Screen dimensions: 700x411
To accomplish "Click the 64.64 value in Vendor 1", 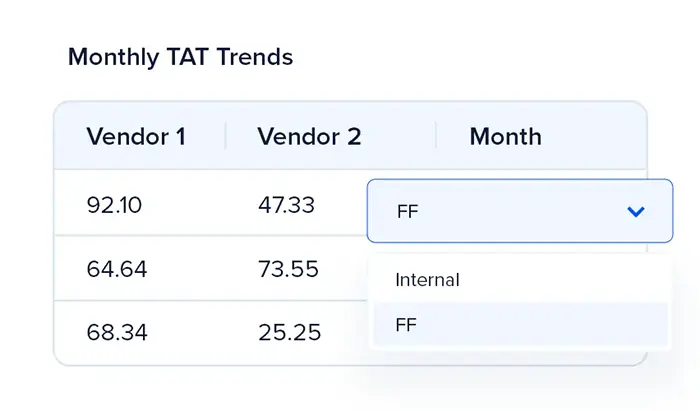I will point(116,268).
